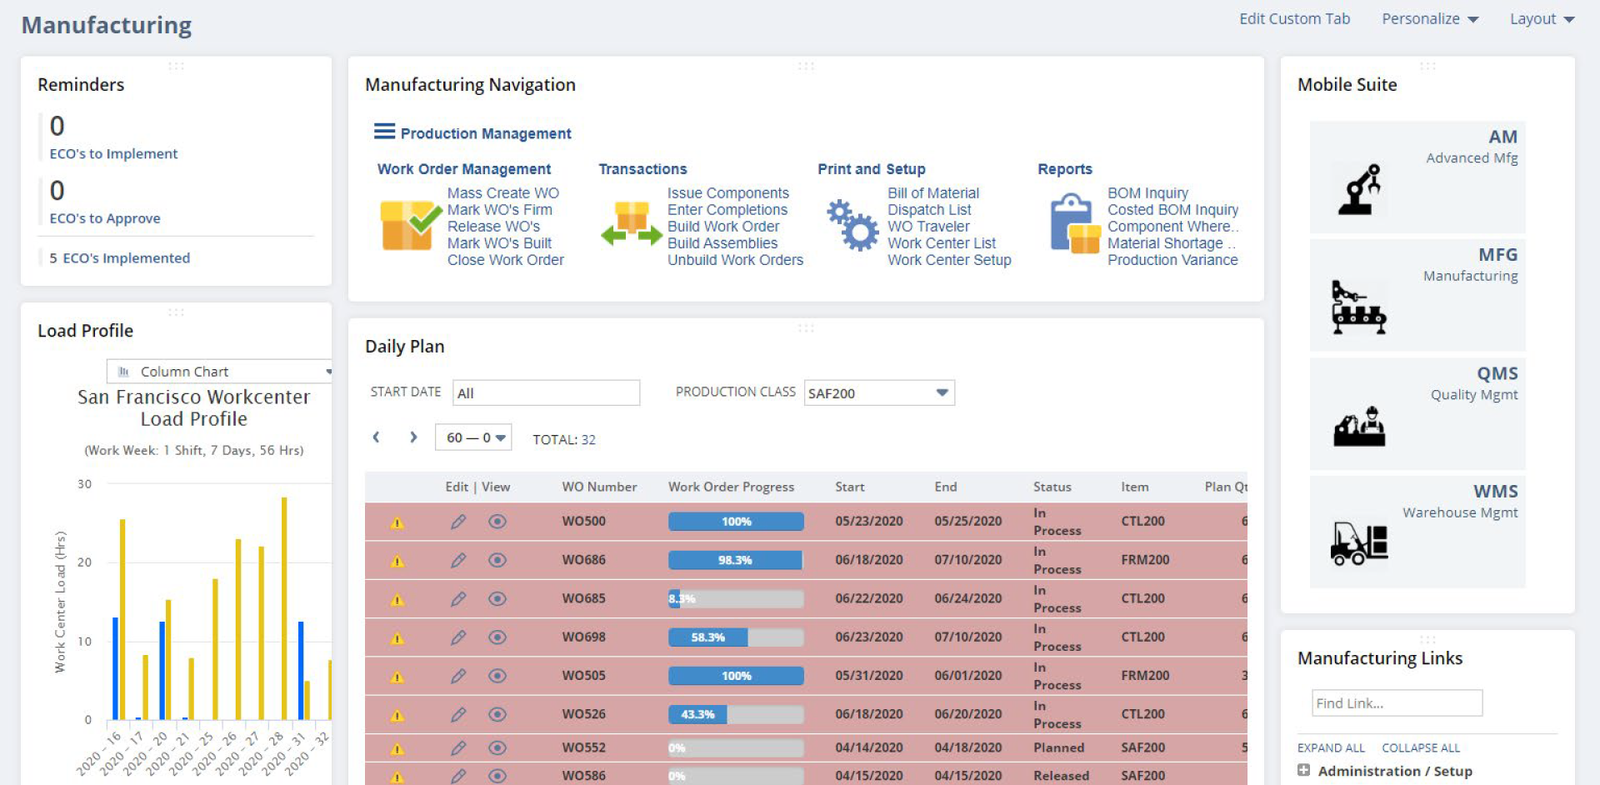Image resolution: width=1600 pixels, height=785 pixels.
Task: Click the Production Management hamburger menu icon
Action: (x=384, y=132)
